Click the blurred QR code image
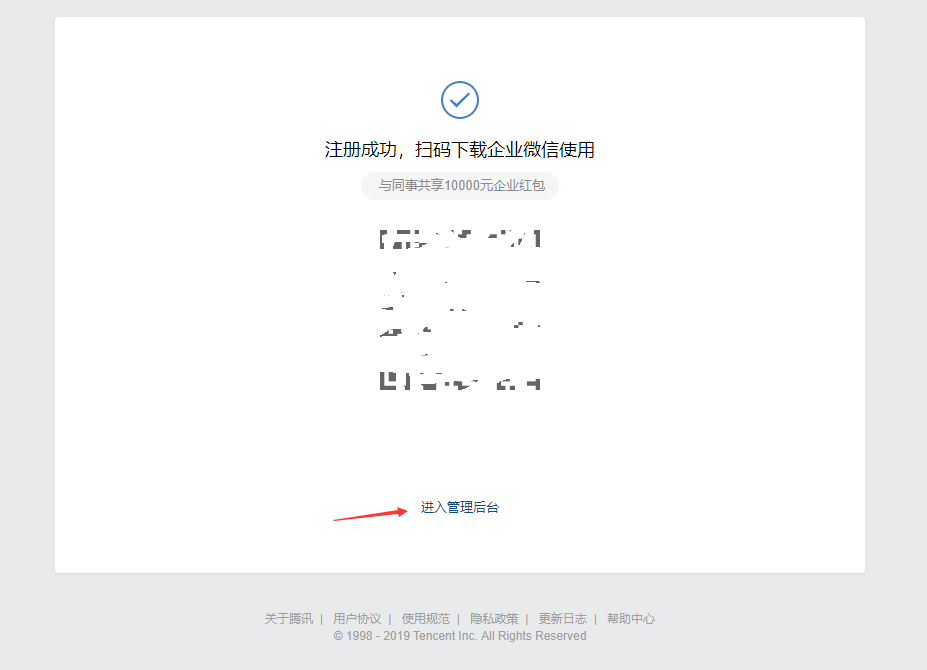The width and height of the screenshot is (927, 670). [x=459, y=310]
